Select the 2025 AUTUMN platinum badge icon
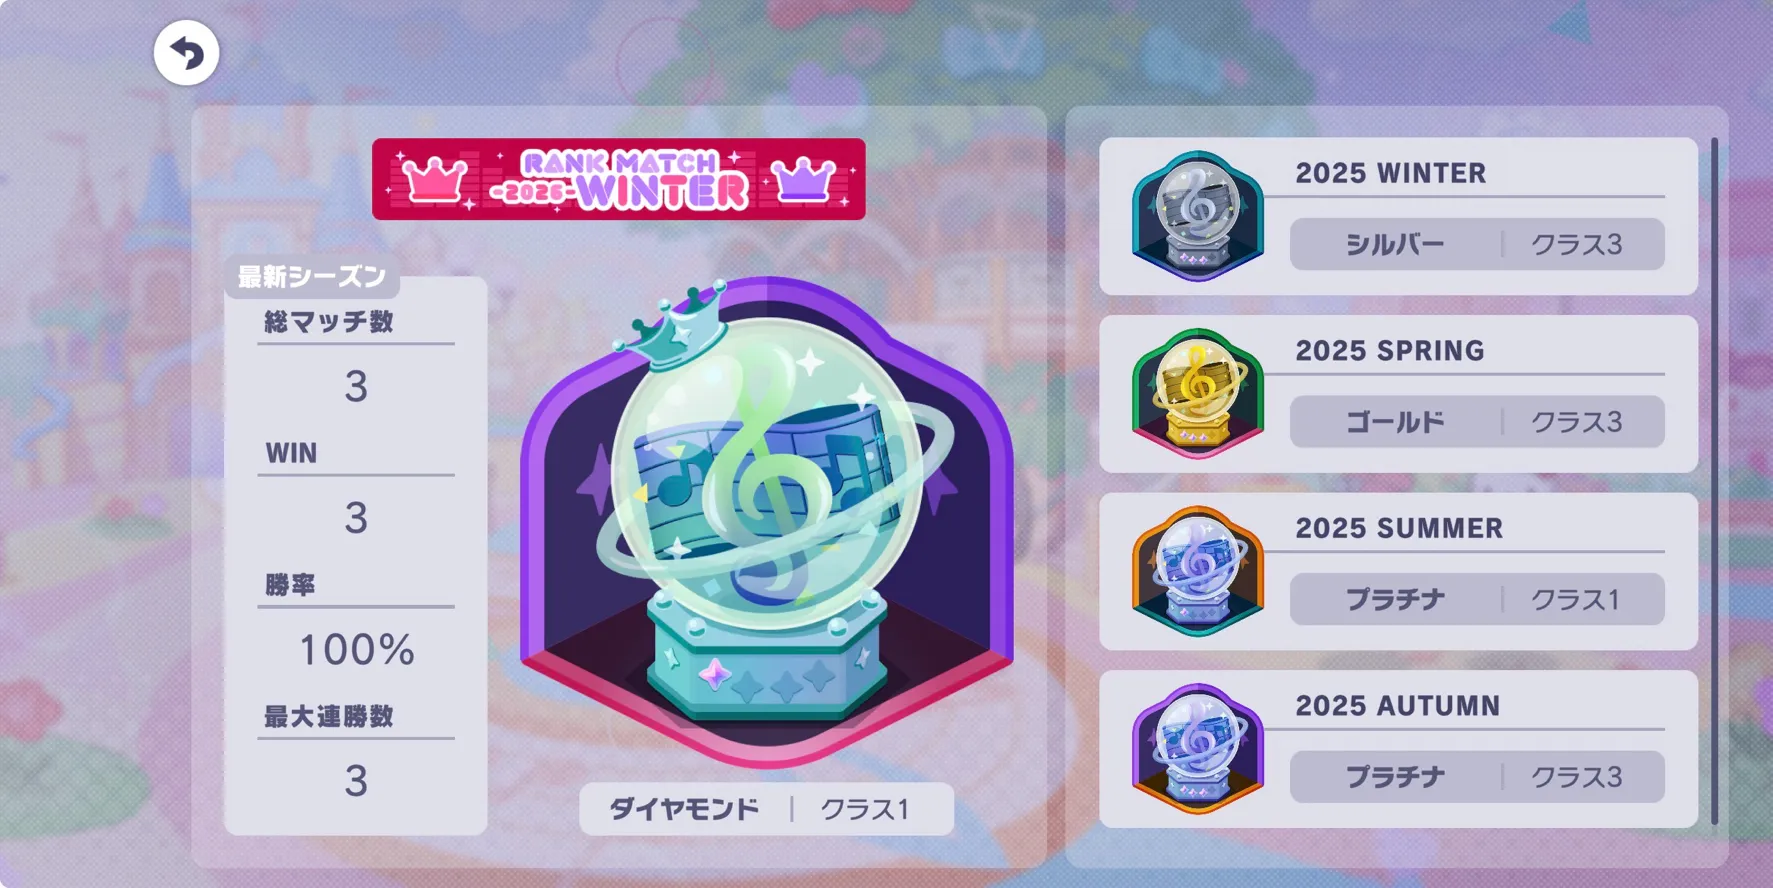Image resolution: width=1773 pixels, height=888 pixels. click(x=1198, y=749)
